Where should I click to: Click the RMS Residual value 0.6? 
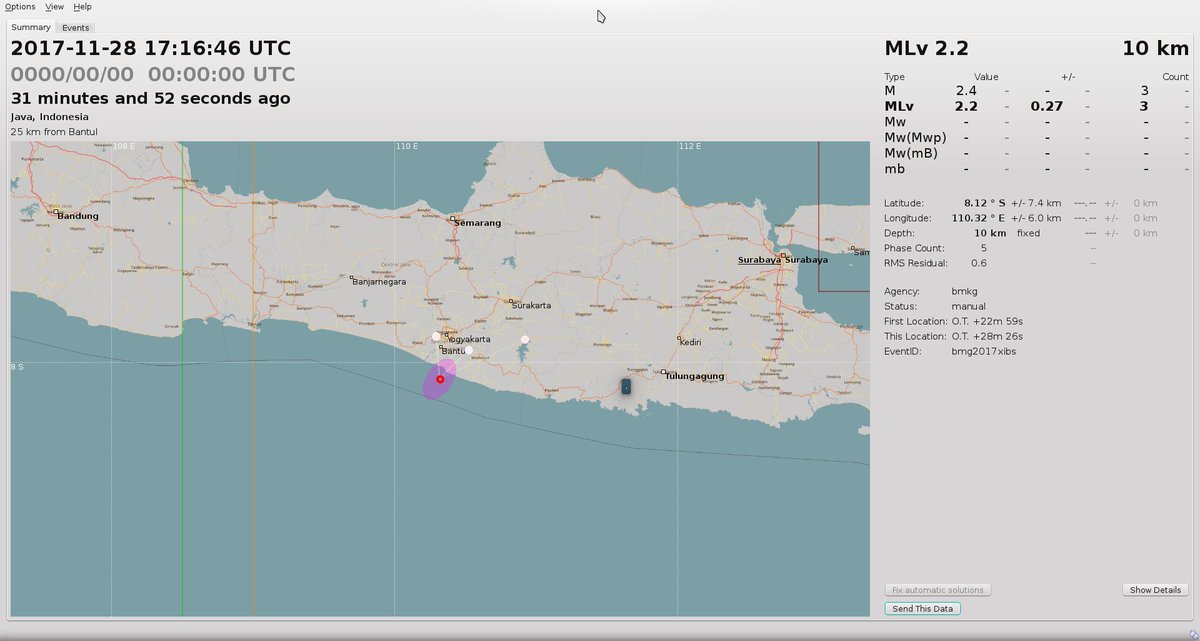pos(979,263)
